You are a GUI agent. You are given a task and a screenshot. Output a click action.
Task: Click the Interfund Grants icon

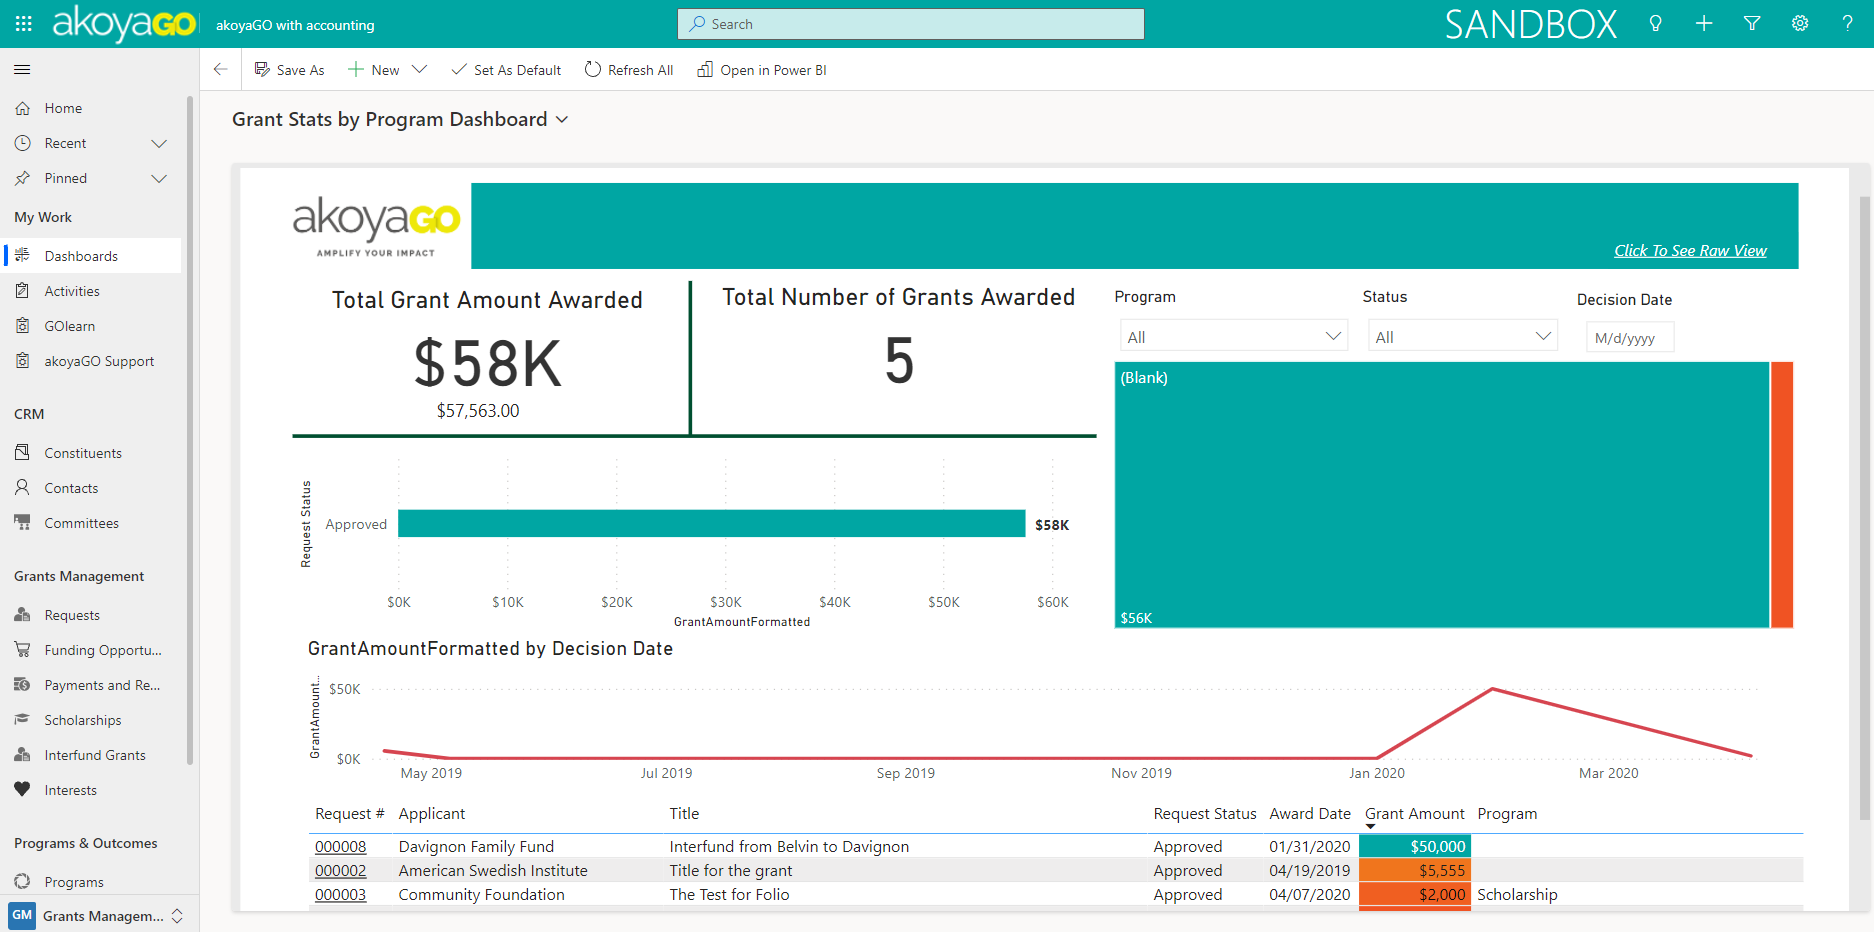(x=22, y=755)
